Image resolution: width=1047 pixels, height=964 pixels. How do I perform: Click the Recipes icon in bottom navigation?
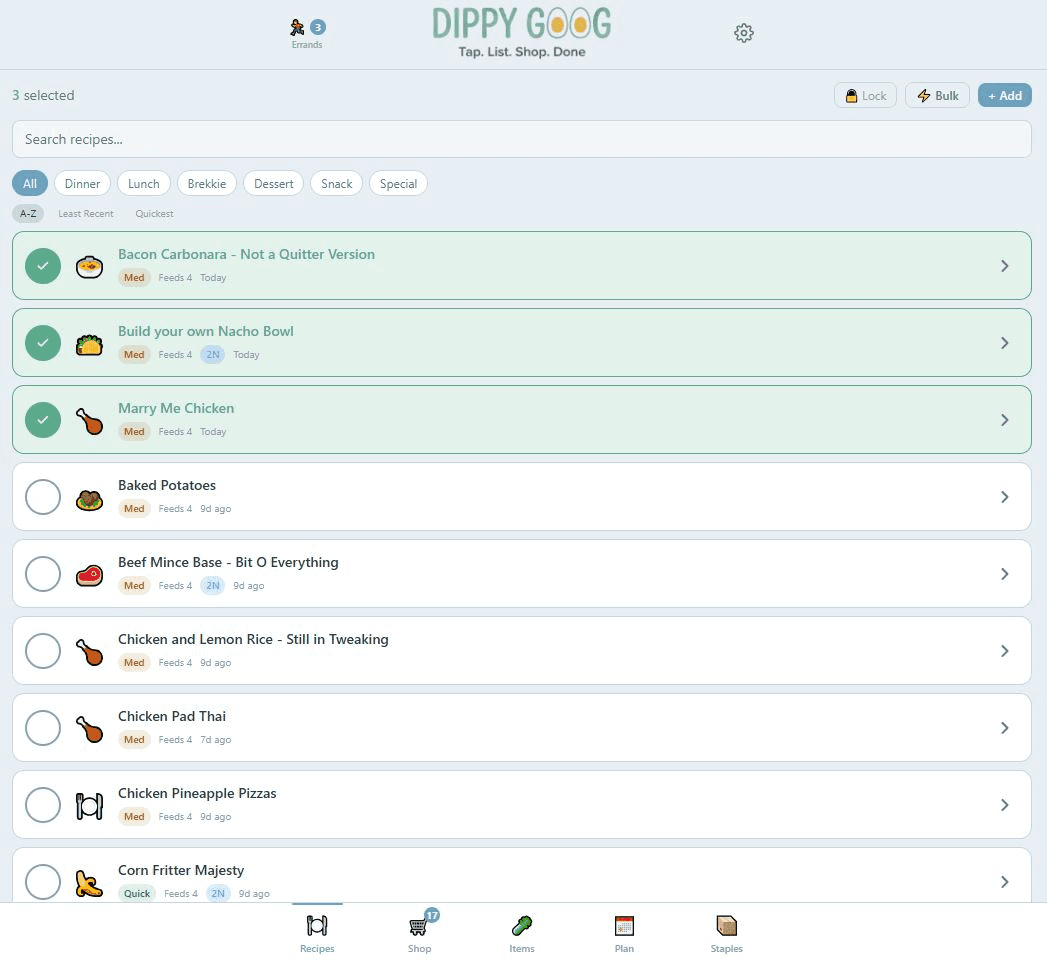(x=317, y=925)
